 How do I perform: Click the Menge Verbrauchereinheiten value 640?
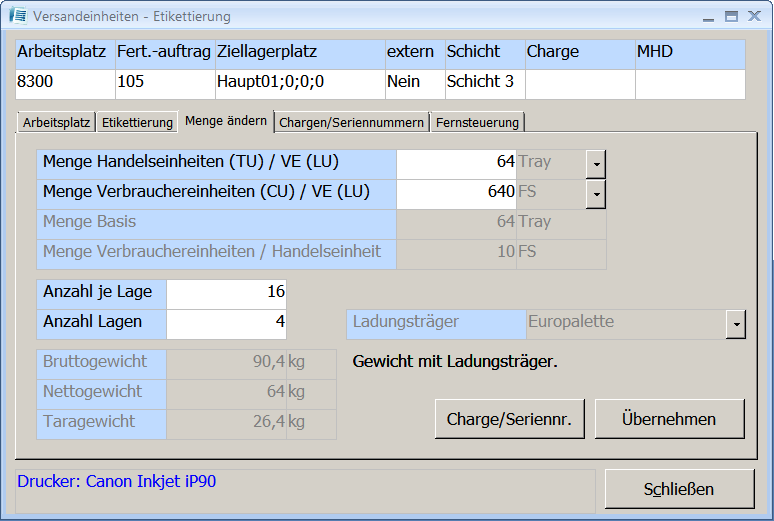tap(456, 192)
